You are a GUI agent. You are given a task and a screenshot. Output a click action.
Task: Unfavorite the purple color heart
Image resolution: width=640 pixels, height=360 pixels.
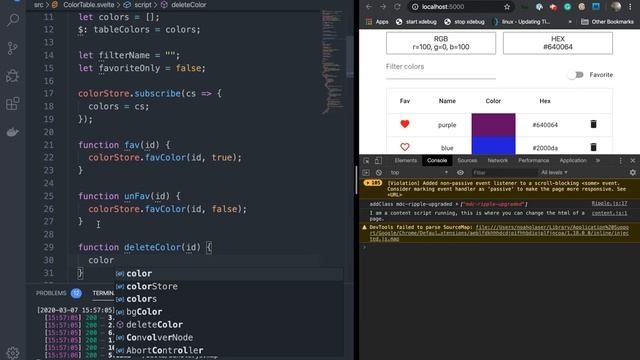(404, 124)
